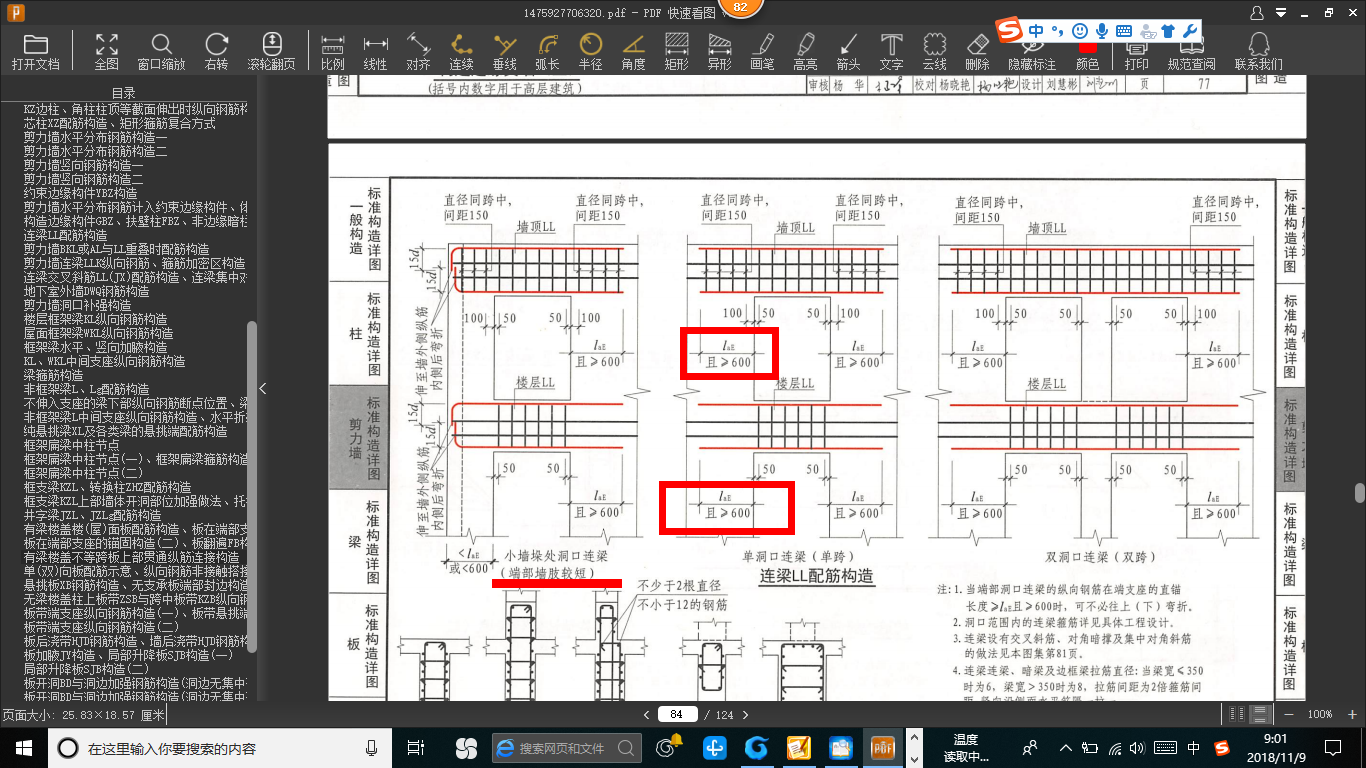Open bookmark 地下室外墙DWQ钢筋构造
Screen dimensions: 1366x768
[86, 290]
